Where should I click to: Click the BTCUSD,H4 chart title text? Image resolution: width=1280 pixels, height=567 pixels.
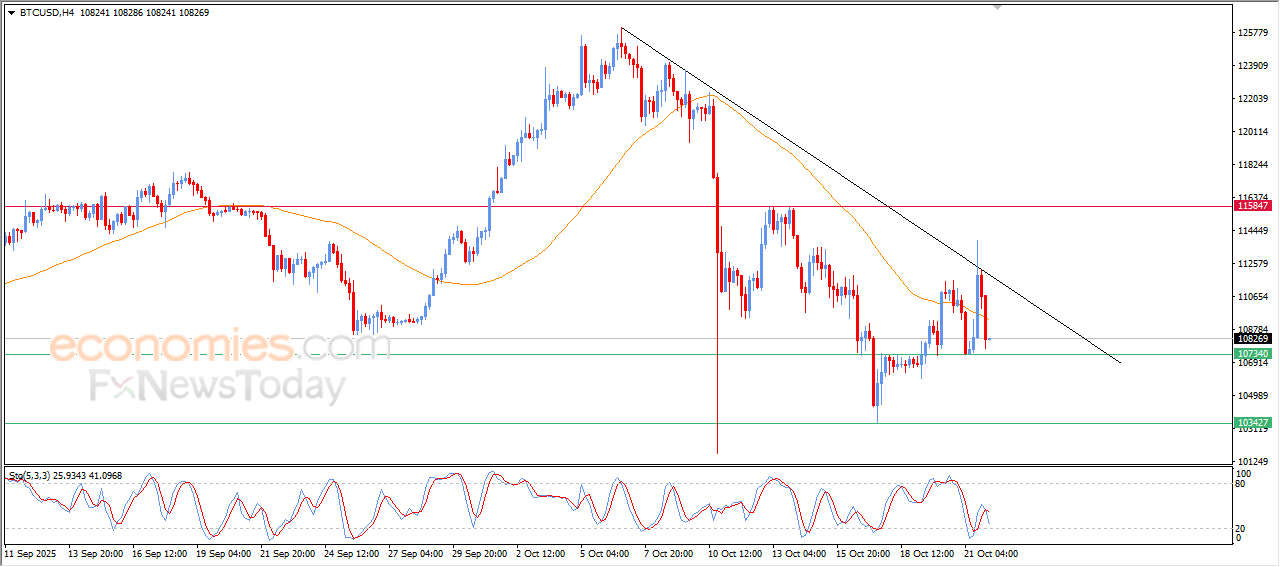[x=46, y=13]
